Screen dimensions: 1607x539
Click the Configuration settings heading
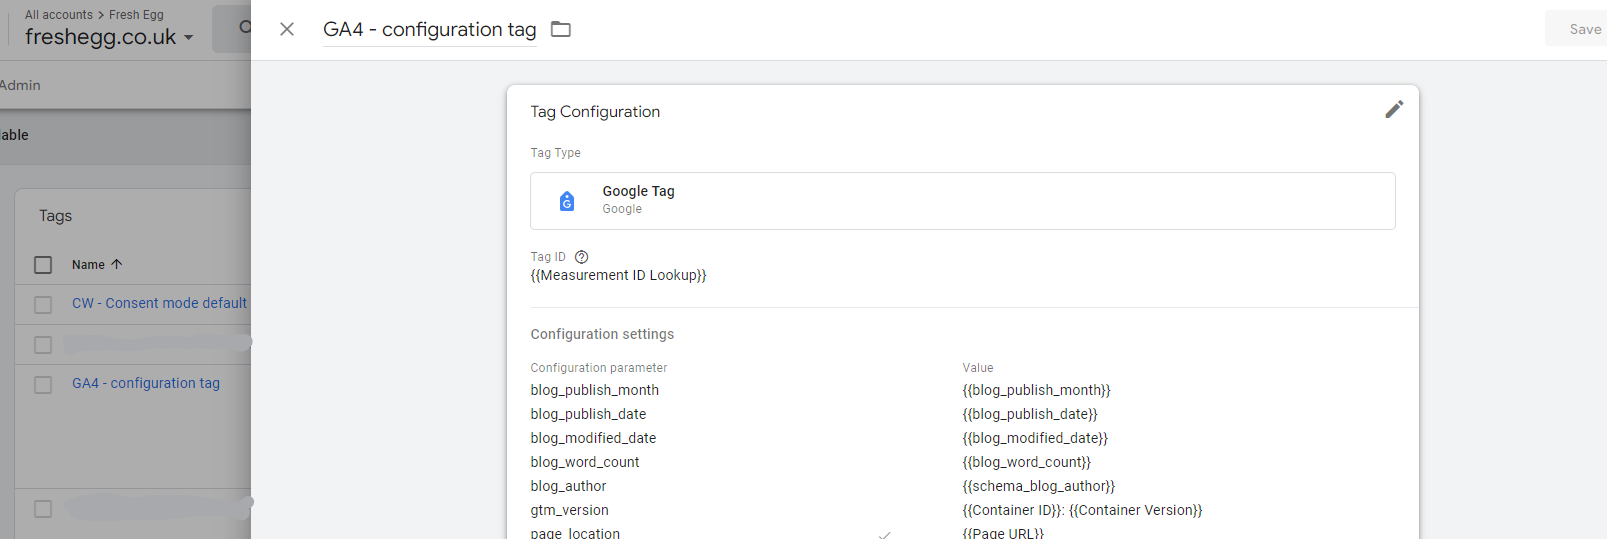pos(602,334)
